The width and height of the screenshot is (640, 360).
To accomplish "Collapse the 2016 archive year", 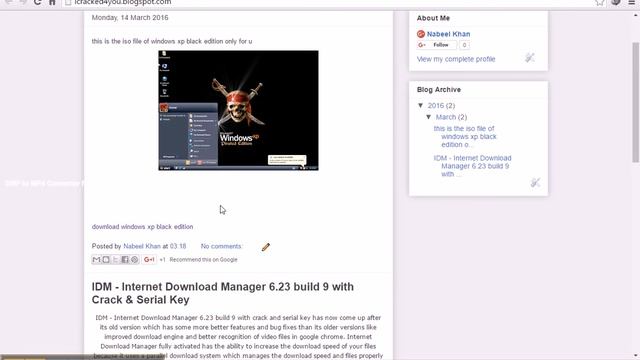I will (x=421, y=105).
